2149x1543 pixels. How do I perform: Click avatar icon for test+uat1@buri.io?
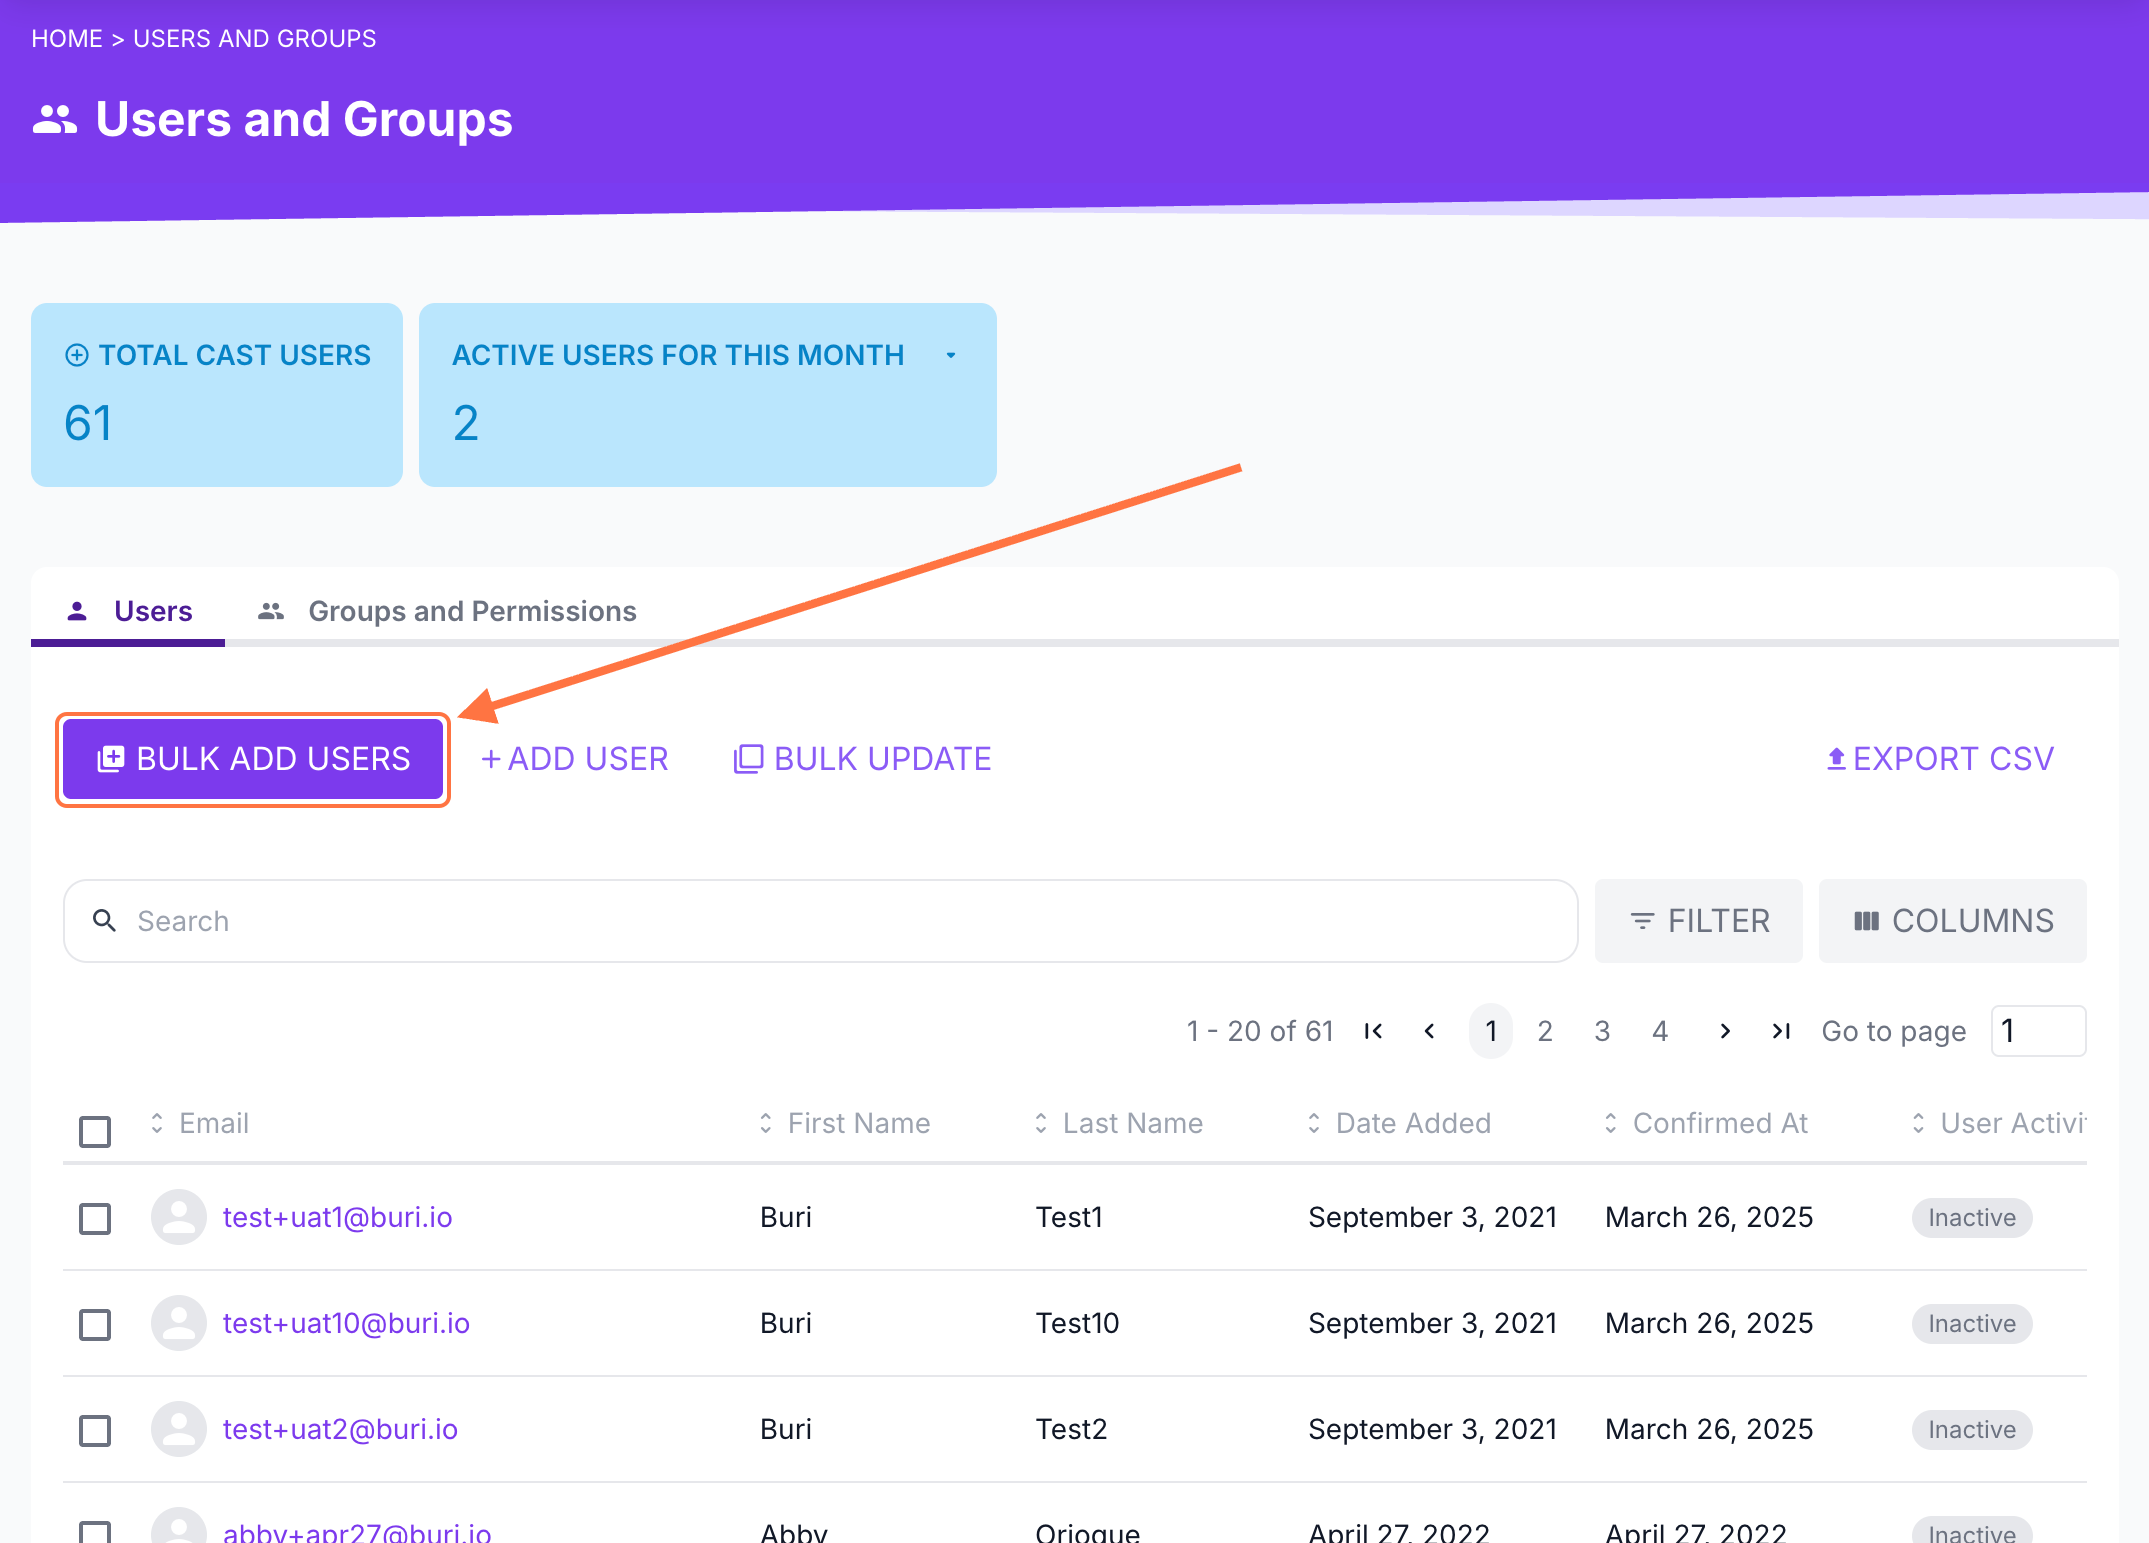(178, 1217)
